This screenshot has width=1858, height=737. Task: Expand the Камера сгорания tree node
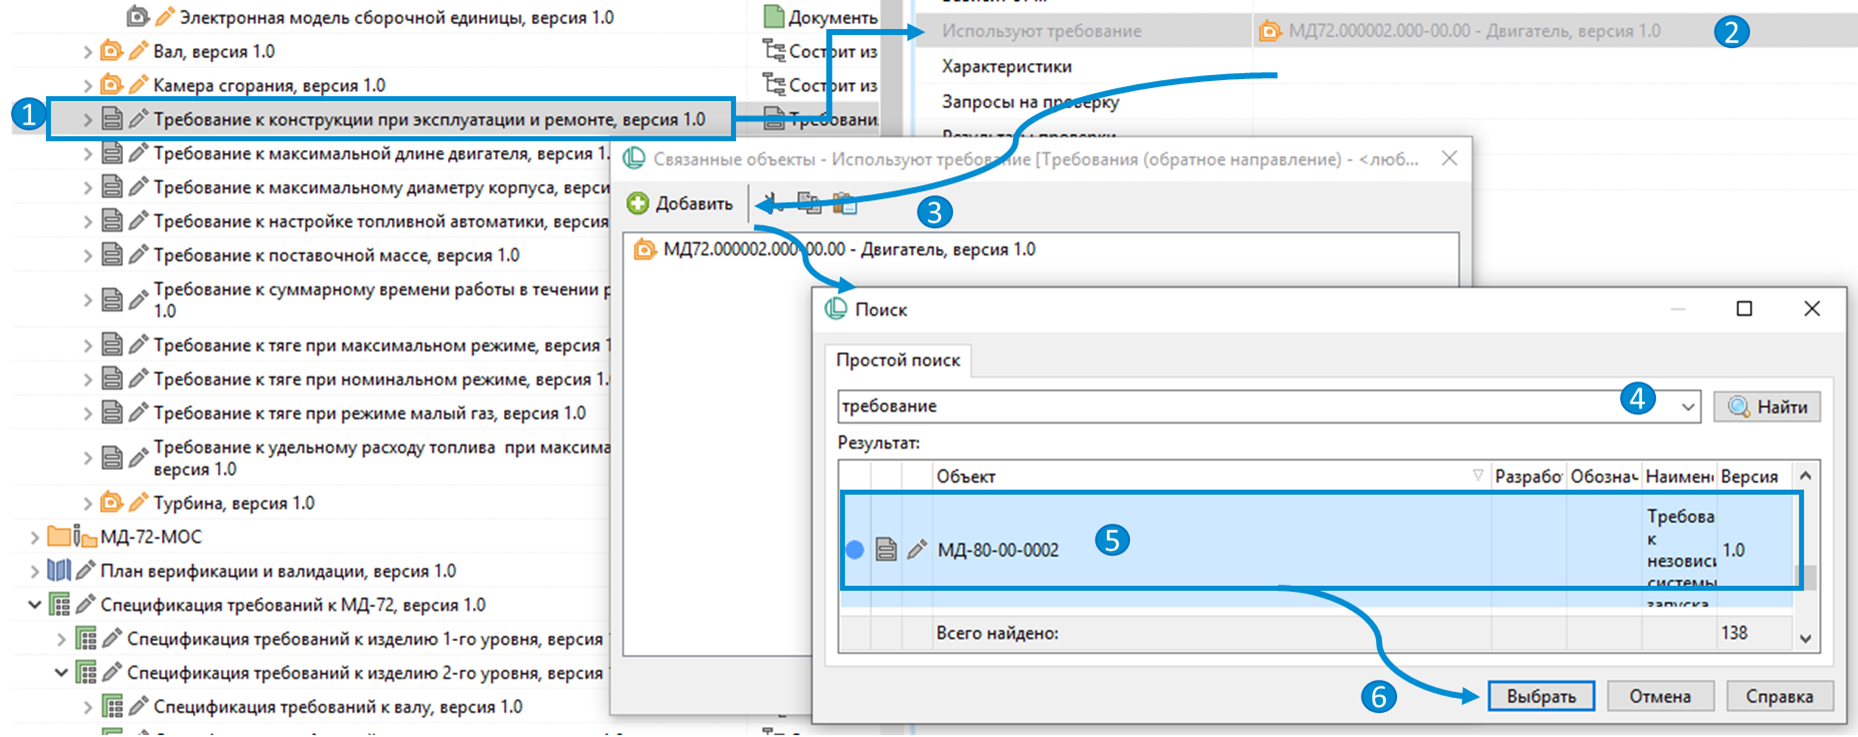pyautogui.click(x=87, y=86)
